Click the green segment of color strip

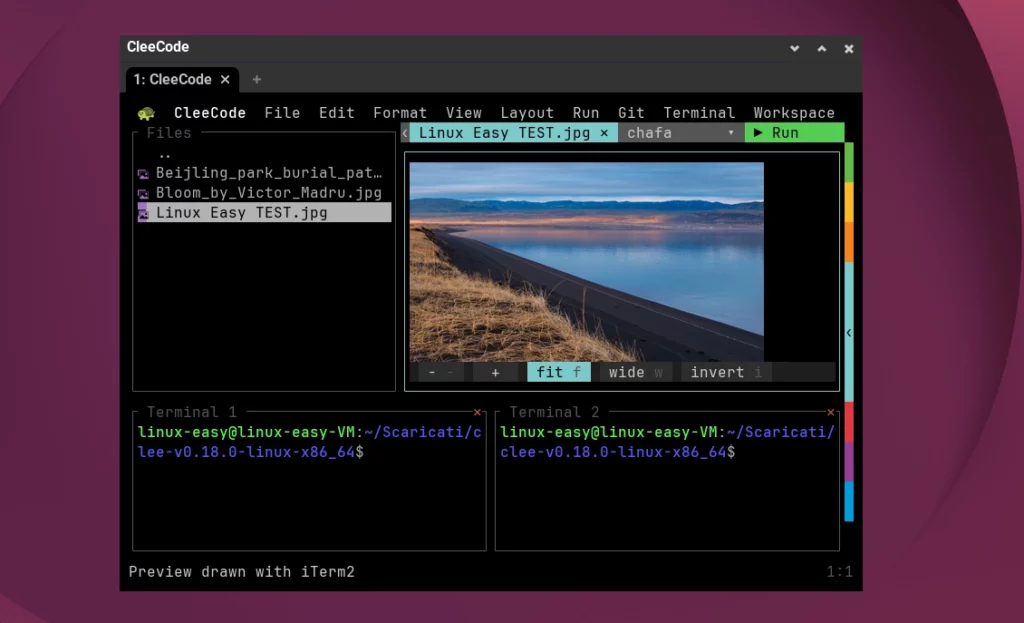point(849,163)
